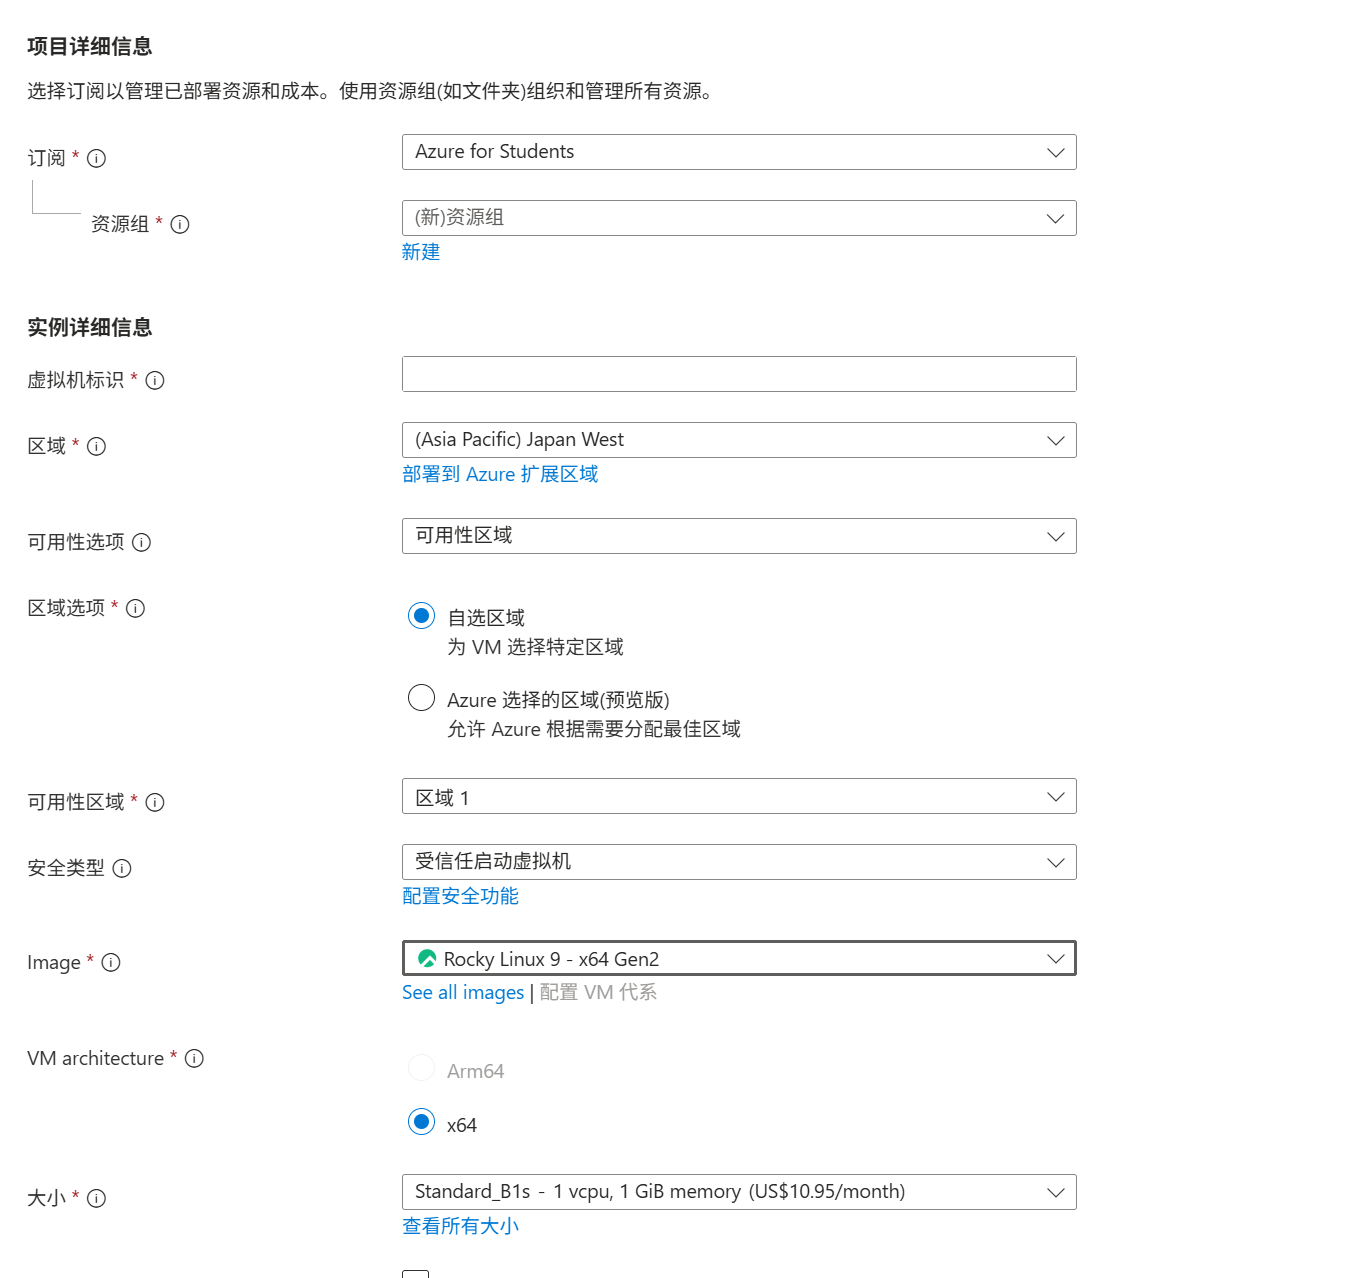Click info icon next to 安全类型
This screenshot has width=1350, height=1278.
[x=122, y=868]
